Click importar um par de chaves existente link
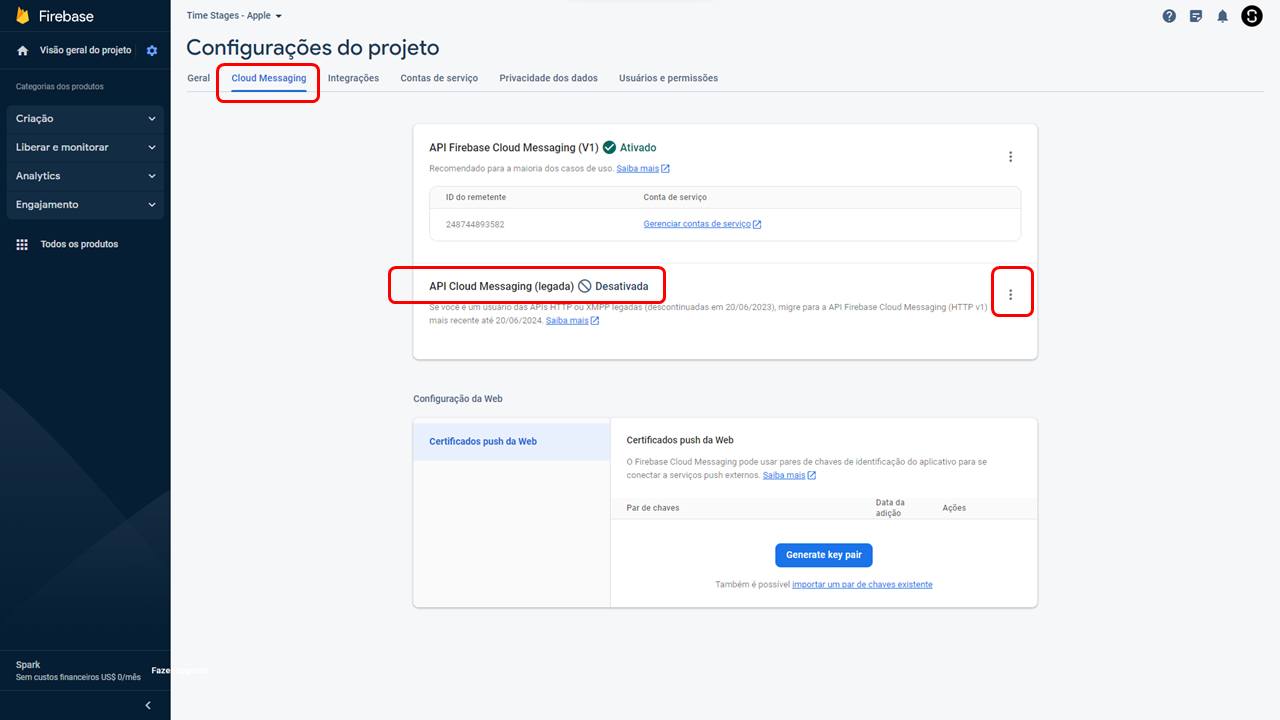The width and height of the screenshot is (1280, 720). pyautogui.click(x=862, y=584)
